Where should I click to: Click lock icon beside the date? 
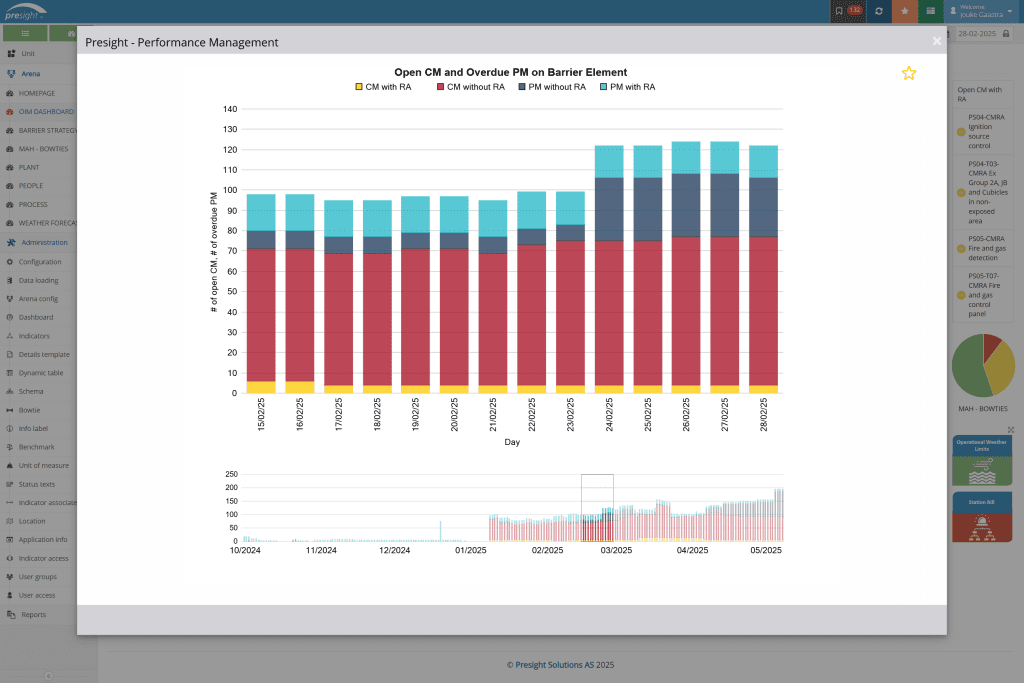click(1006, 33)
